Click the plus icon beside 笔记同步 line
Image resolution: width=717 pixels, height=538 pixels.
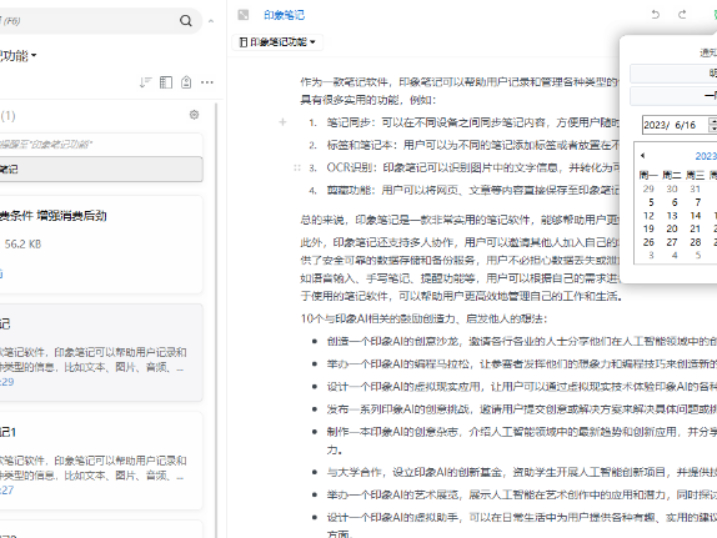283,122
